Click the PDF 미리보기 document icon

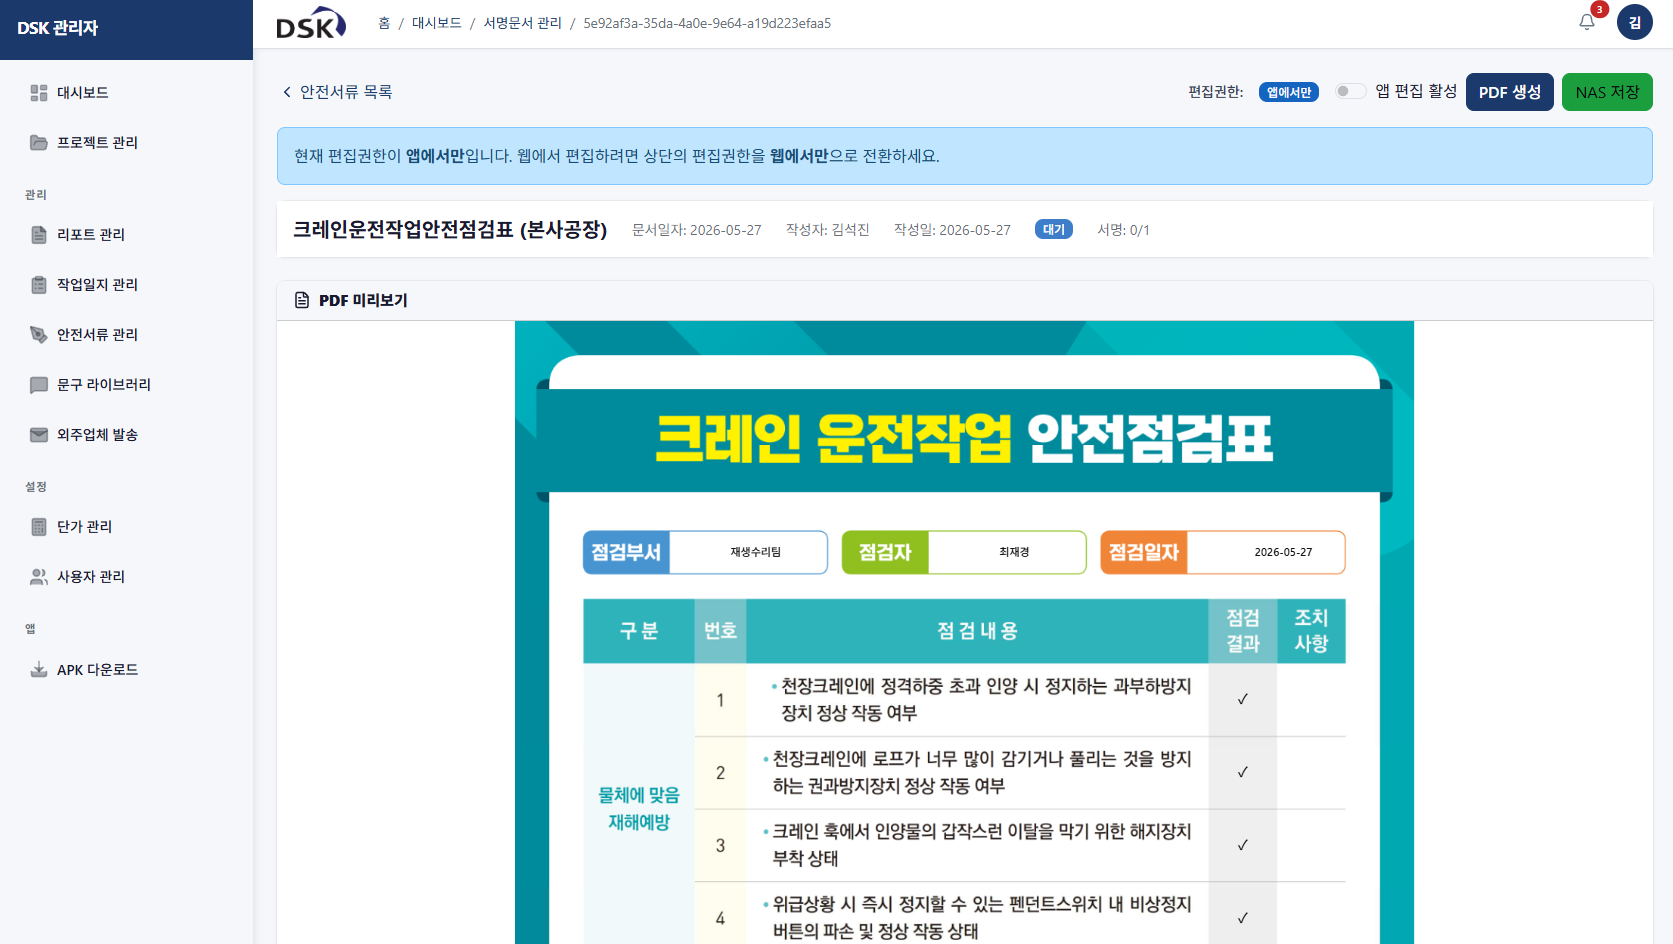tap(302, 300)
